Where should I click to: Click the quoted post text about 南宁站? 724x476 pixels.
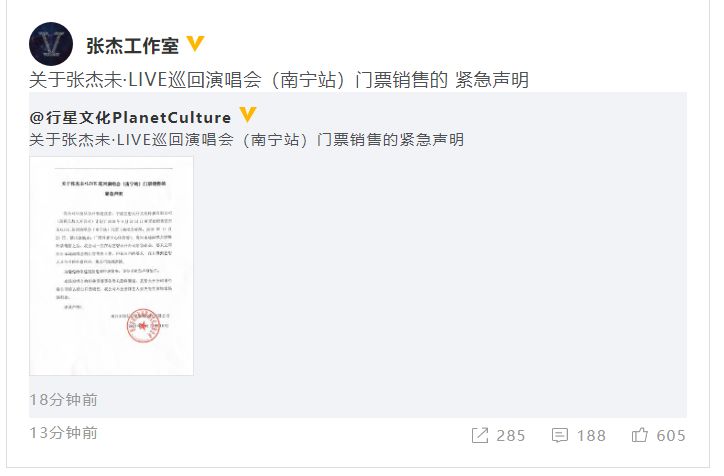(247, 139)
